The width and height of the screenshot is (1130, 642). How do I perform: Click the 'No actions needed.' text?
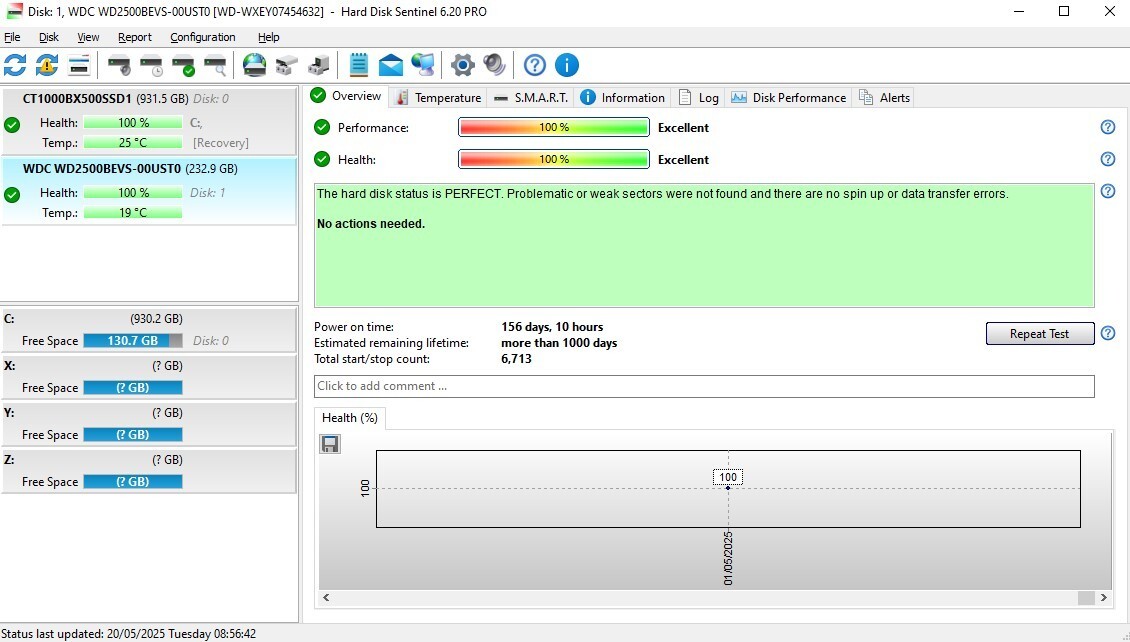coord(371,224)
